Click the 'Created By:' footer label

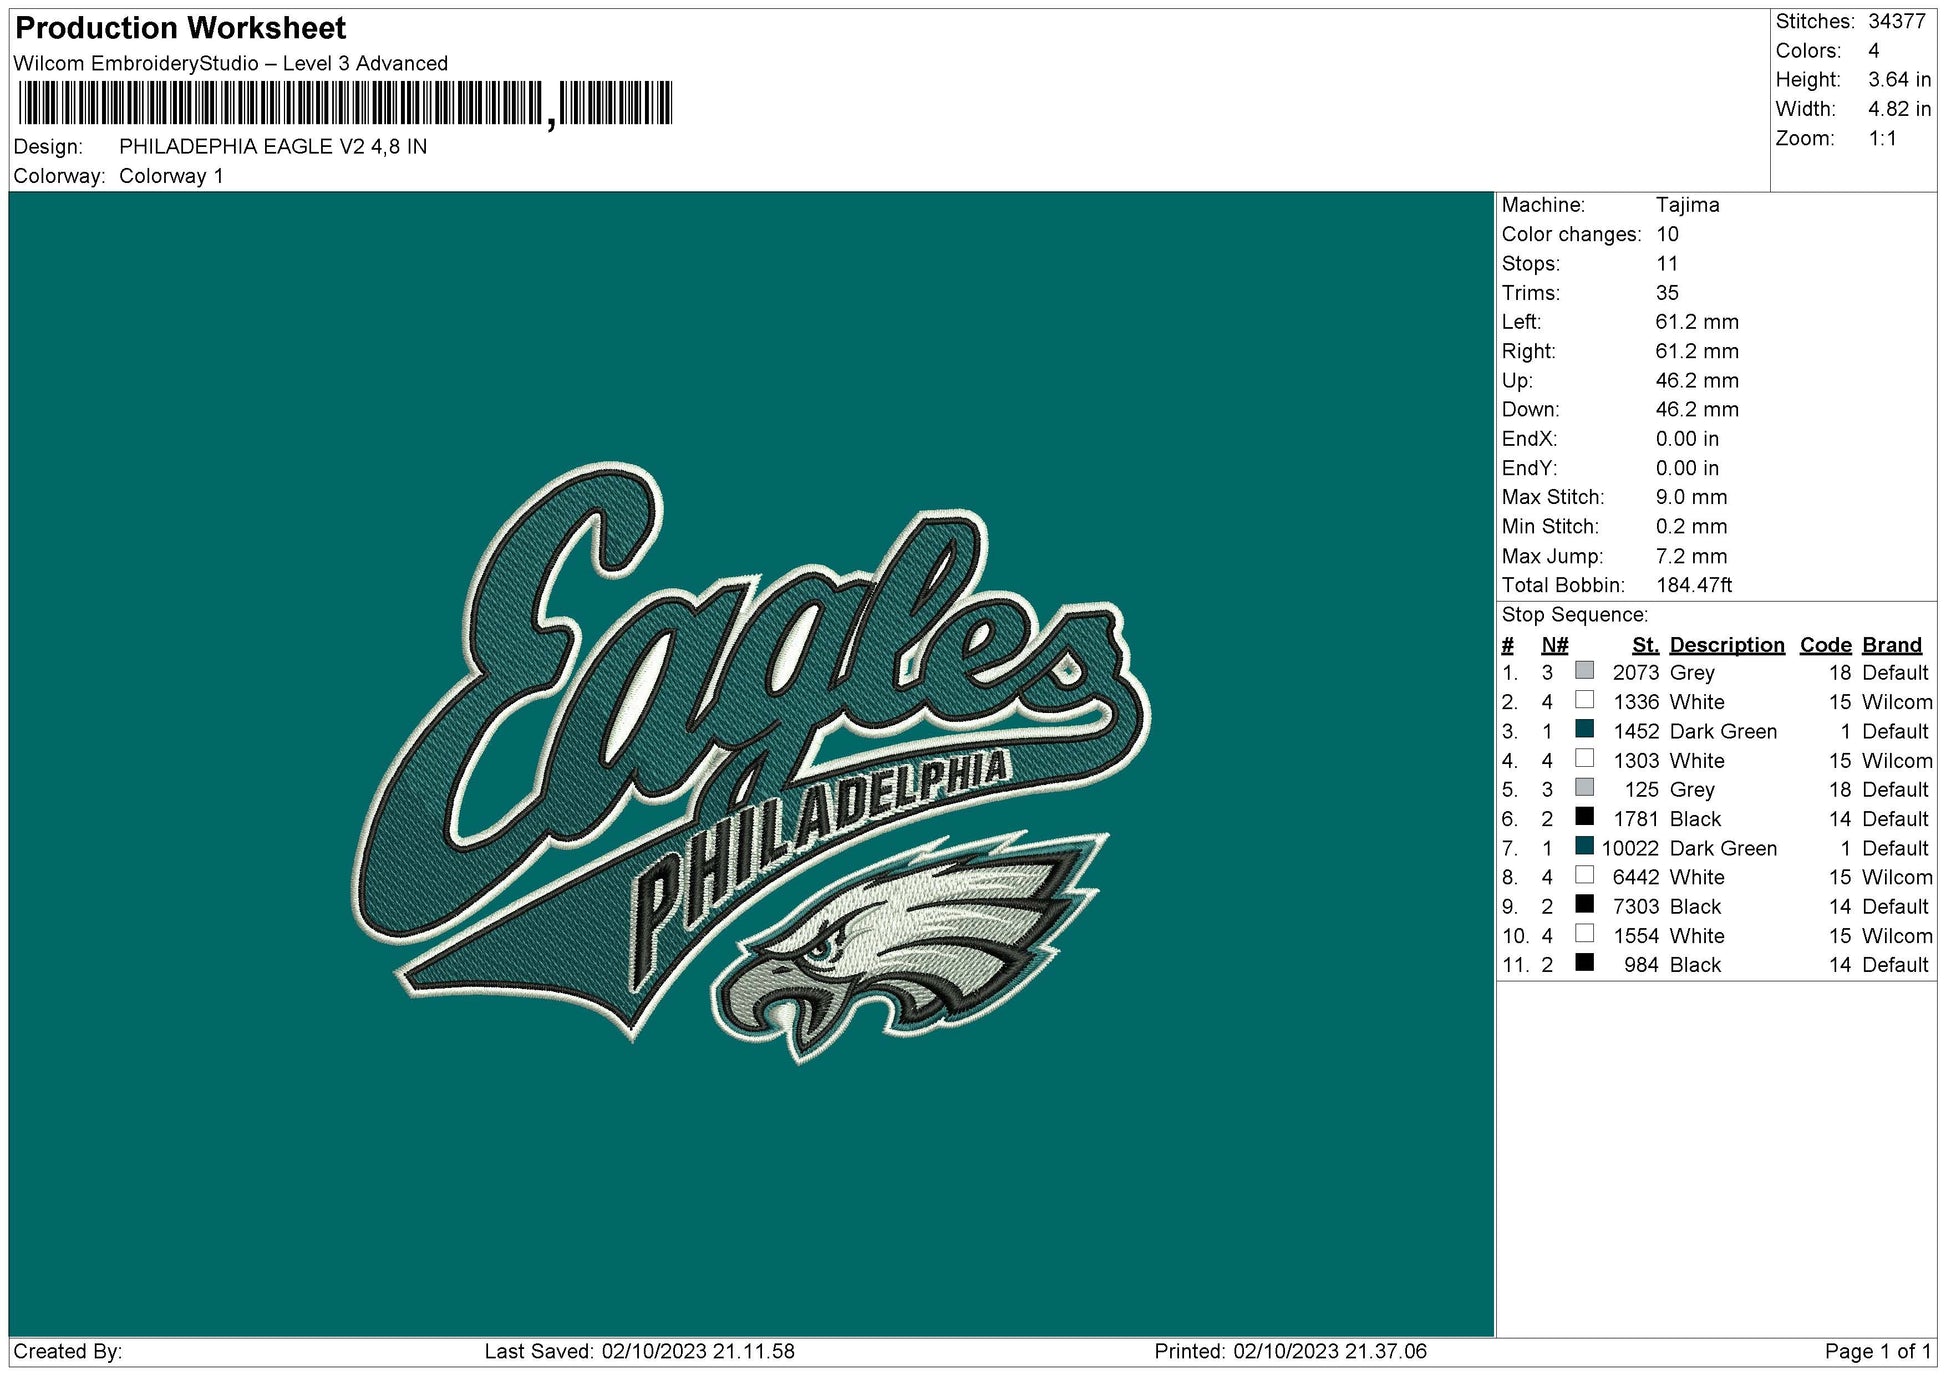pyautogui.click(x=68, y=1352)
